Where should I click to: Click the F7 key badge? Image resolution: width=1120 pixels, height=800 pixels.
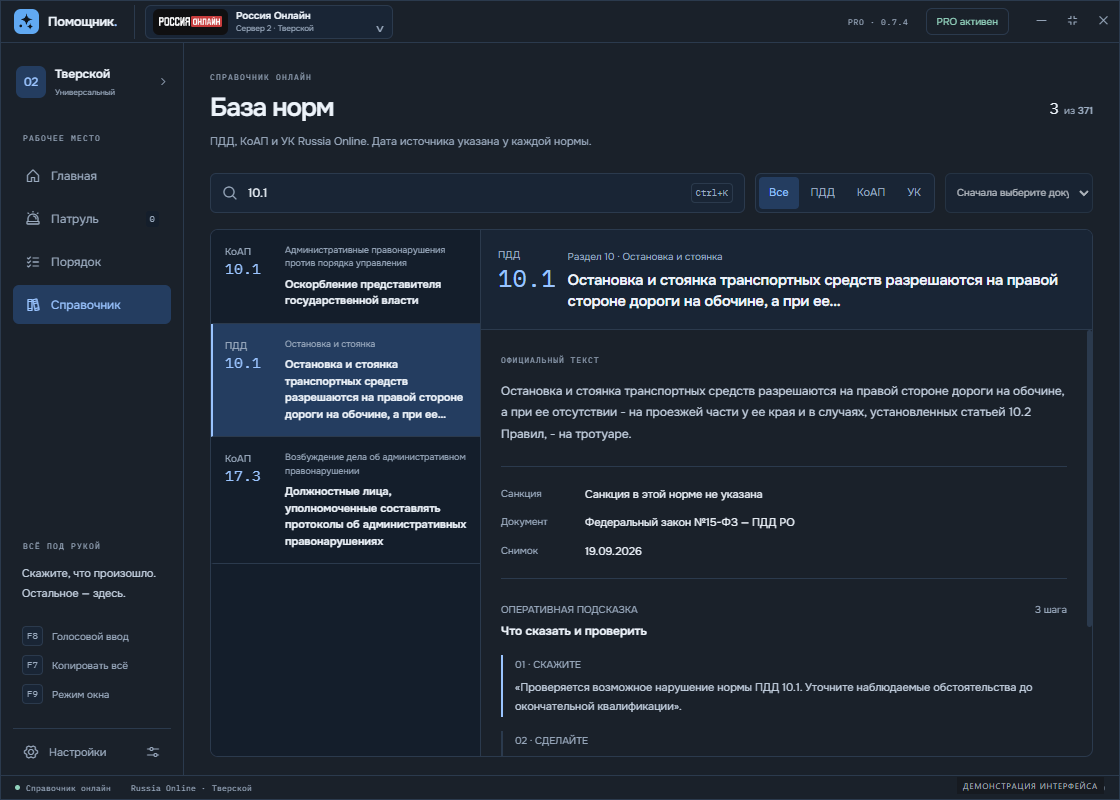(32, 665)
